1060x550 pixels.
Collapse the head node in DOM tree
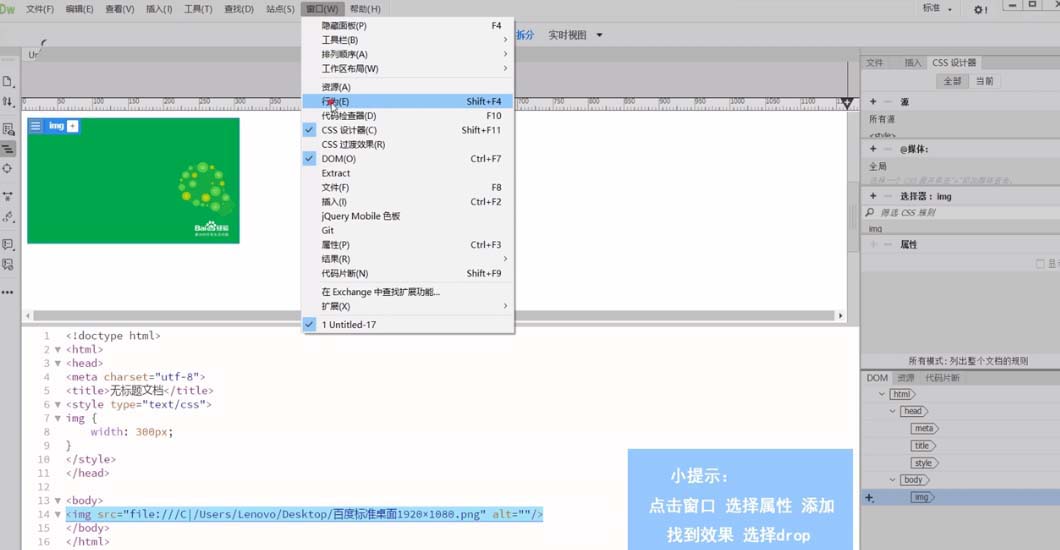(893, 411)
